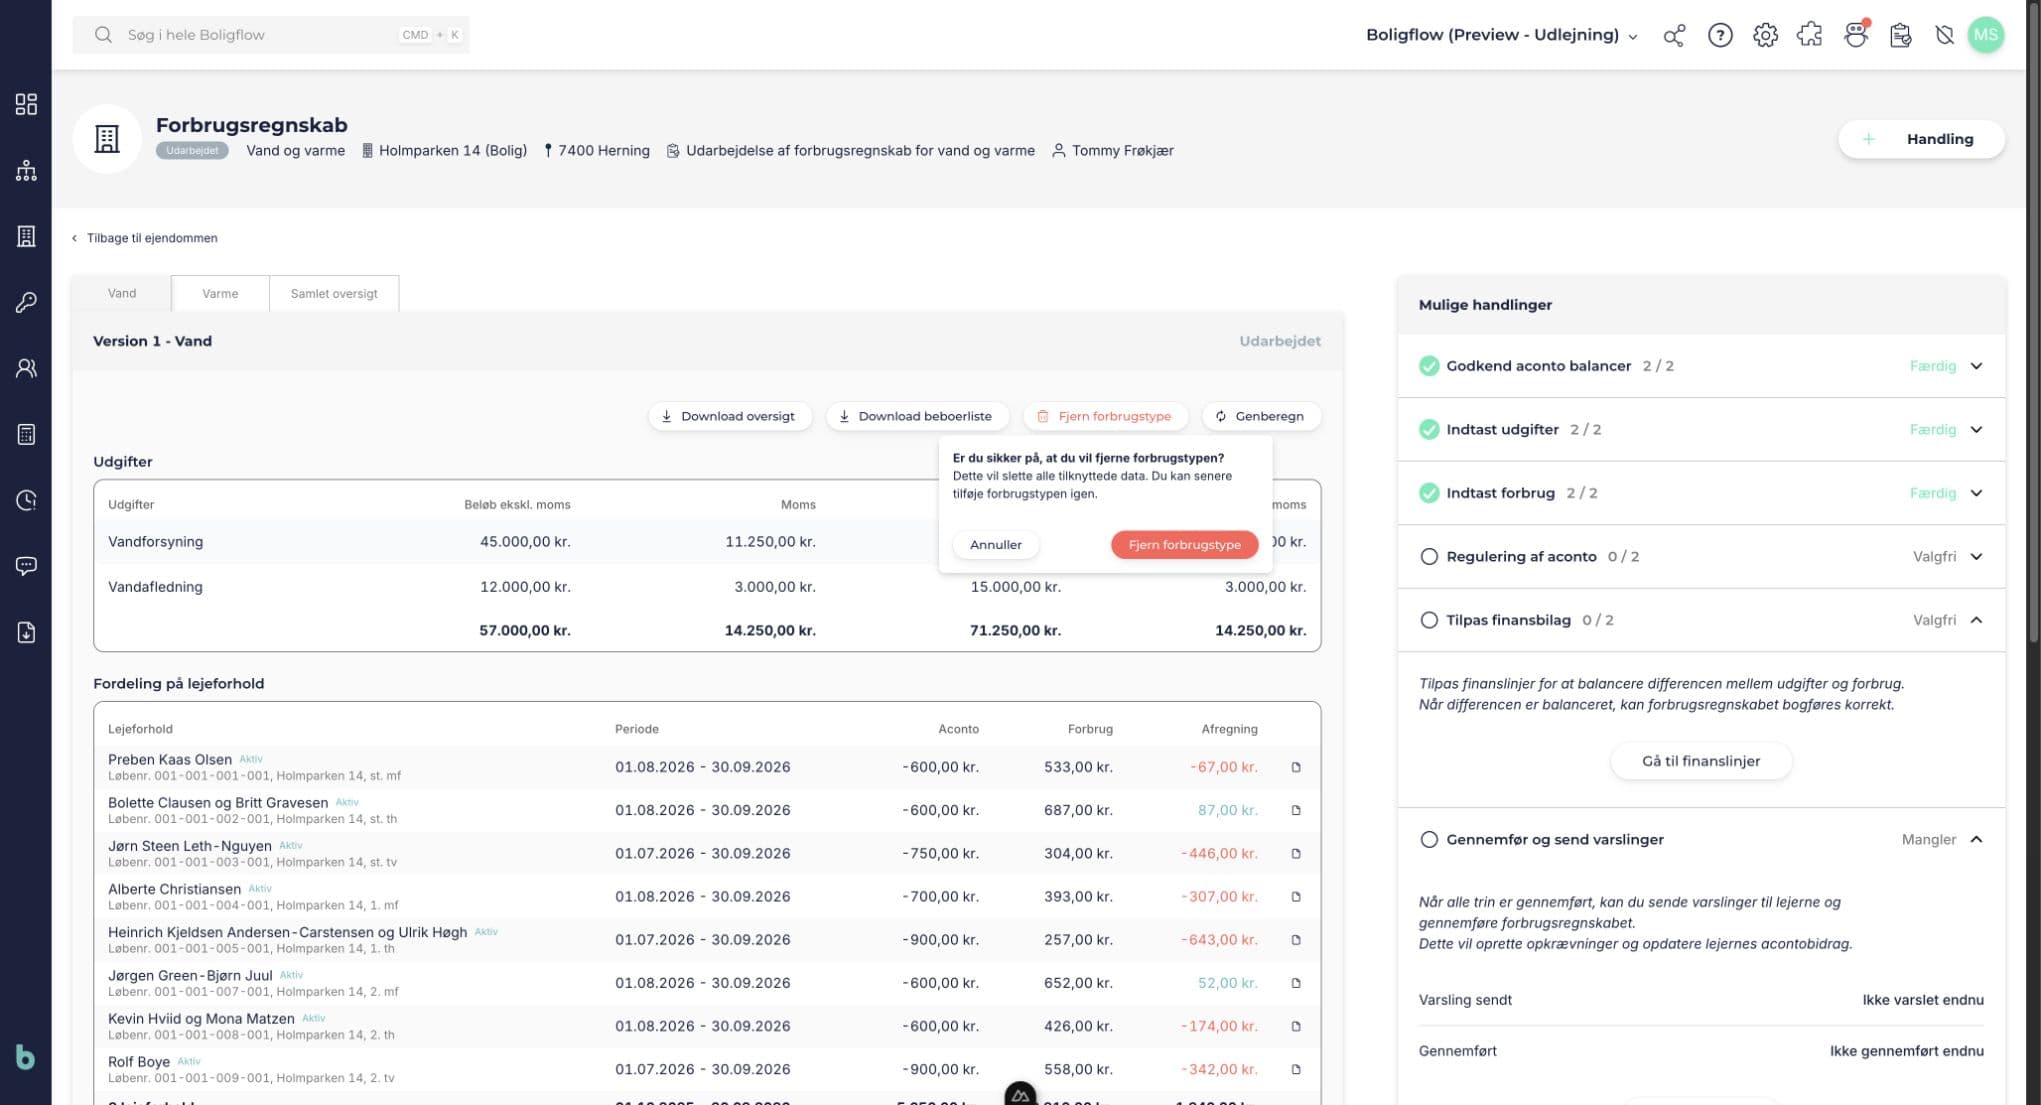Open document icon for Preben Kaas Olsen row
Image resolution: width=2041 pixels, height=1105 pixels.
[x=1296, y=767]
